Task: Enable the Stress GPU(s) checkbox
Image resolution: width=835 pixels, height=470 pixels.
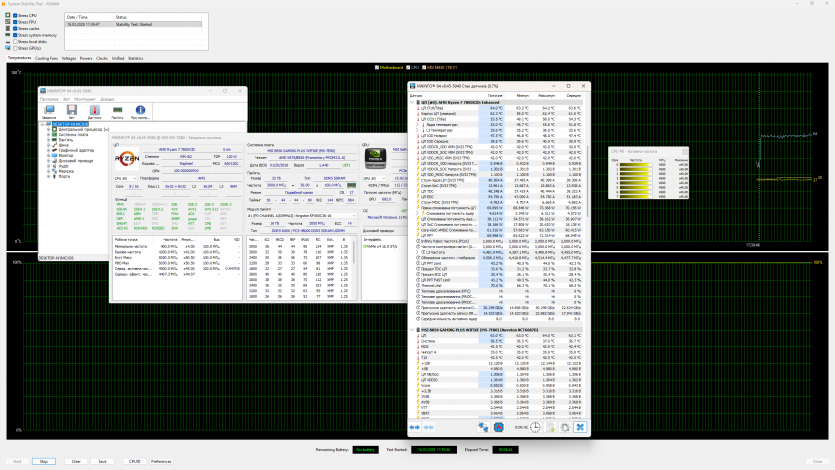Action: 14,47
